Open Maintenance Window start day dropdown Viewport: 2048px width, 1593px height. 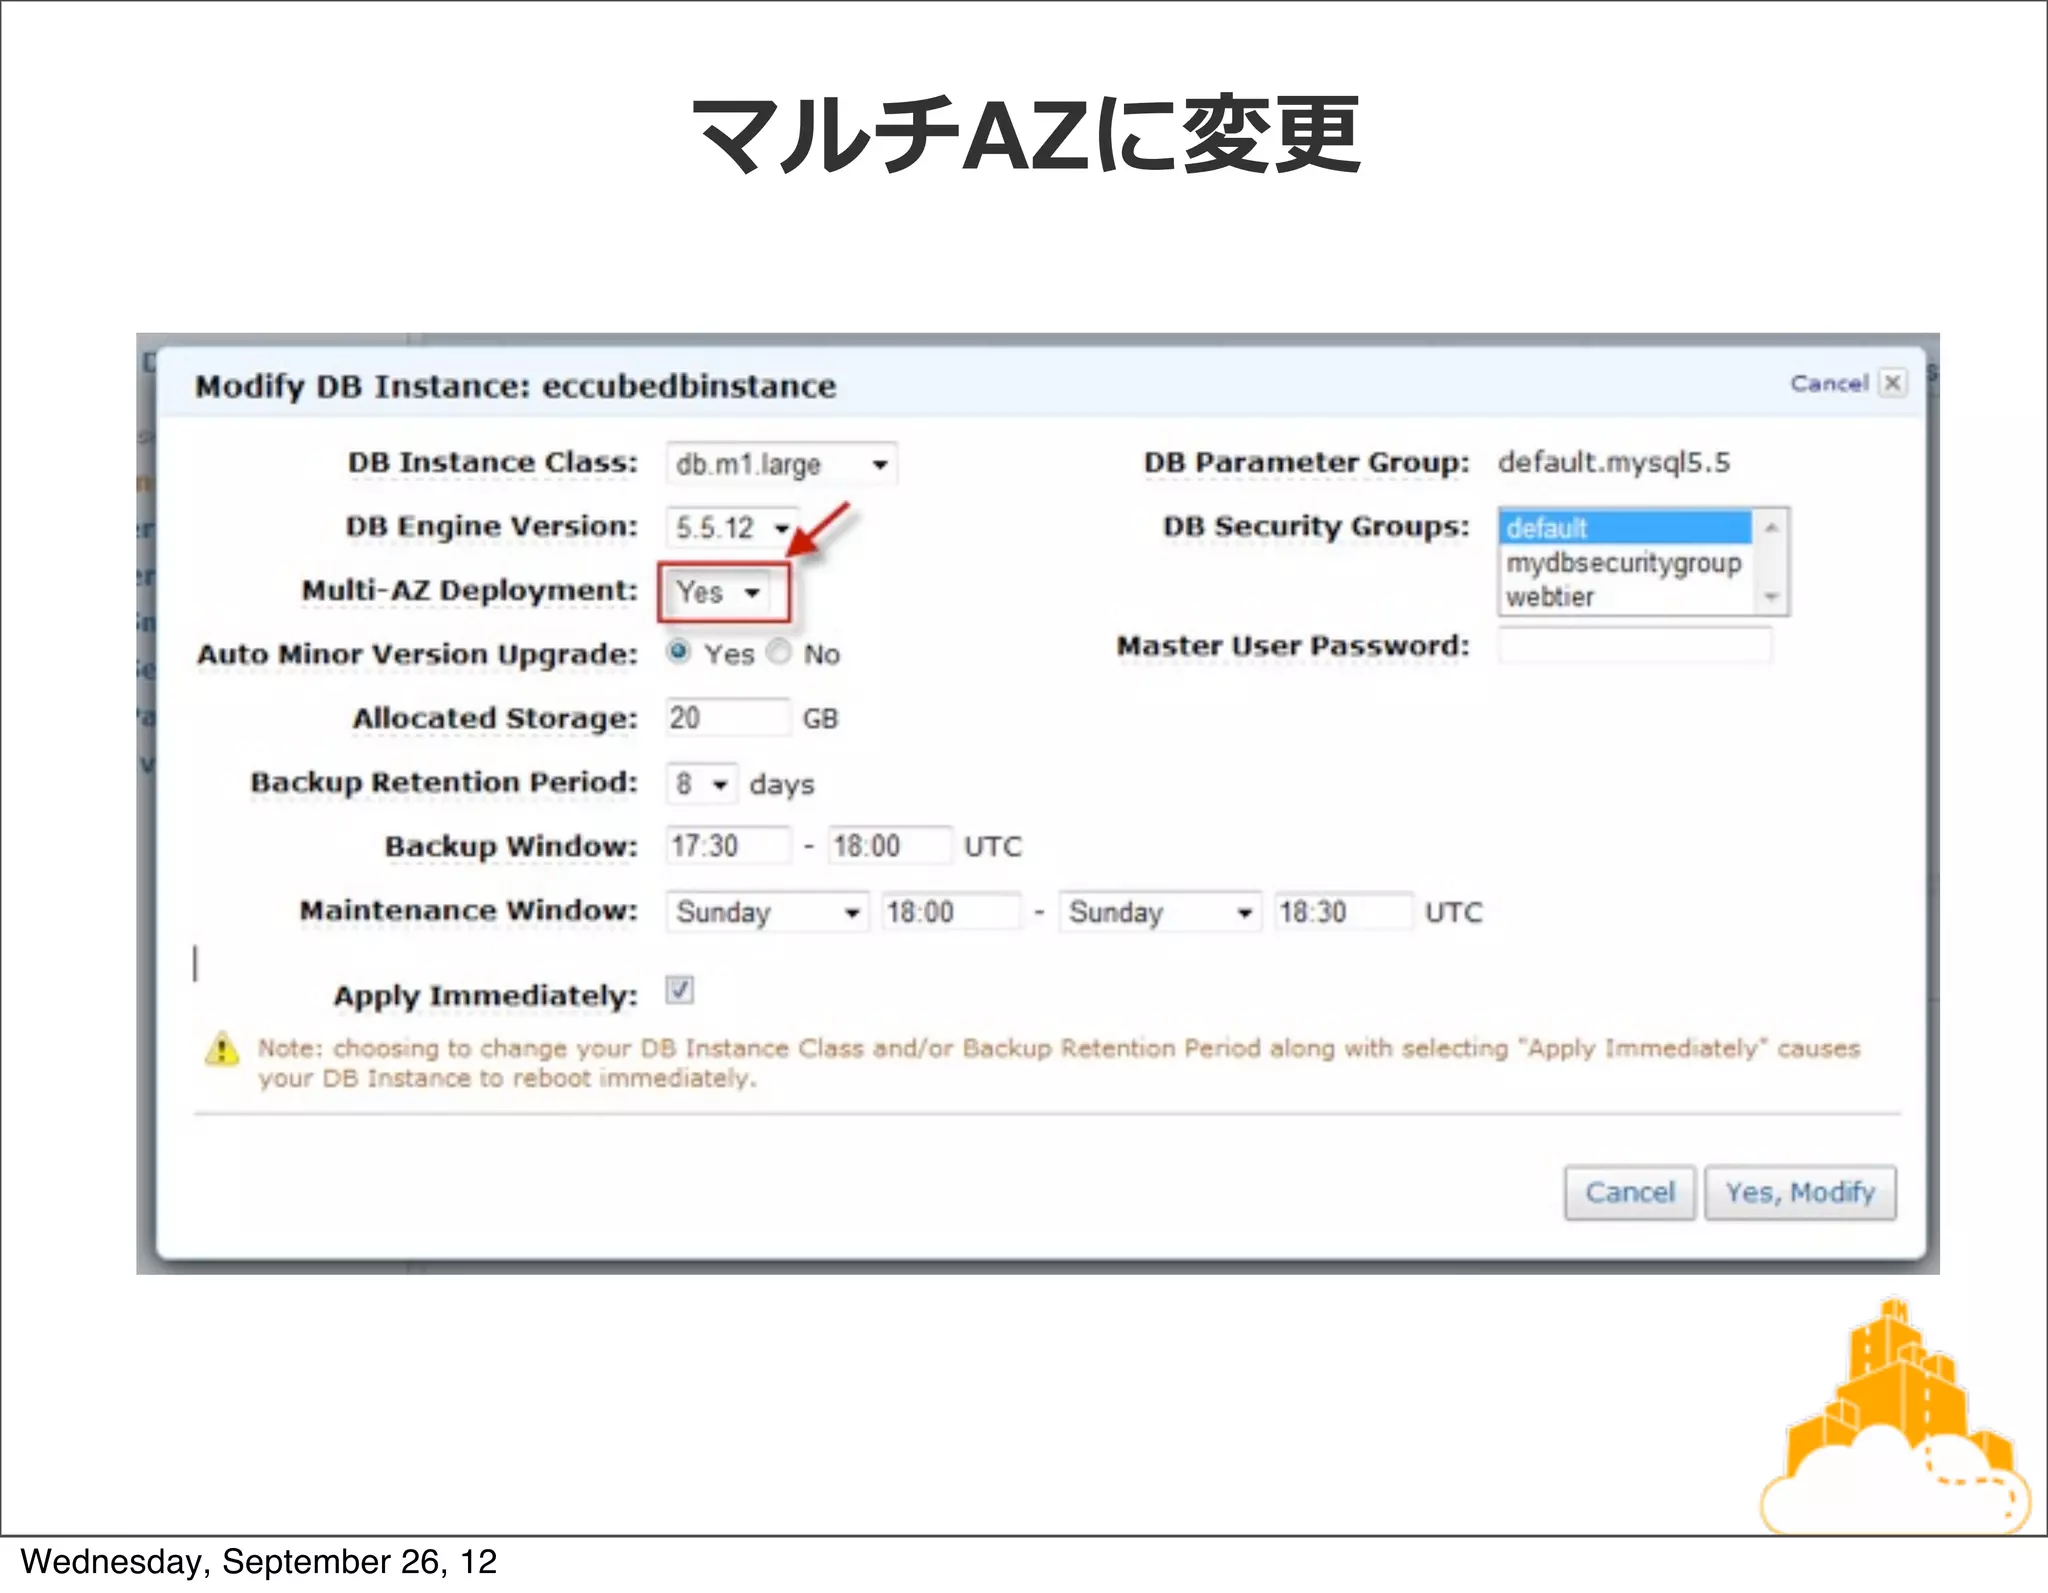click(x=766, y=912)
